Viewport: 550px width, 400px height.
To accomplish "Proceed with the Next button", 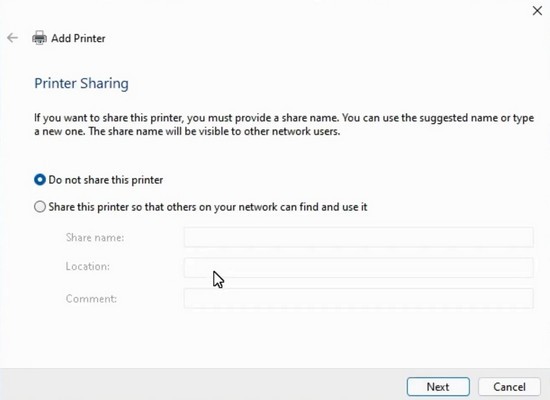I will pyautogui.click(x=438, y=387).
